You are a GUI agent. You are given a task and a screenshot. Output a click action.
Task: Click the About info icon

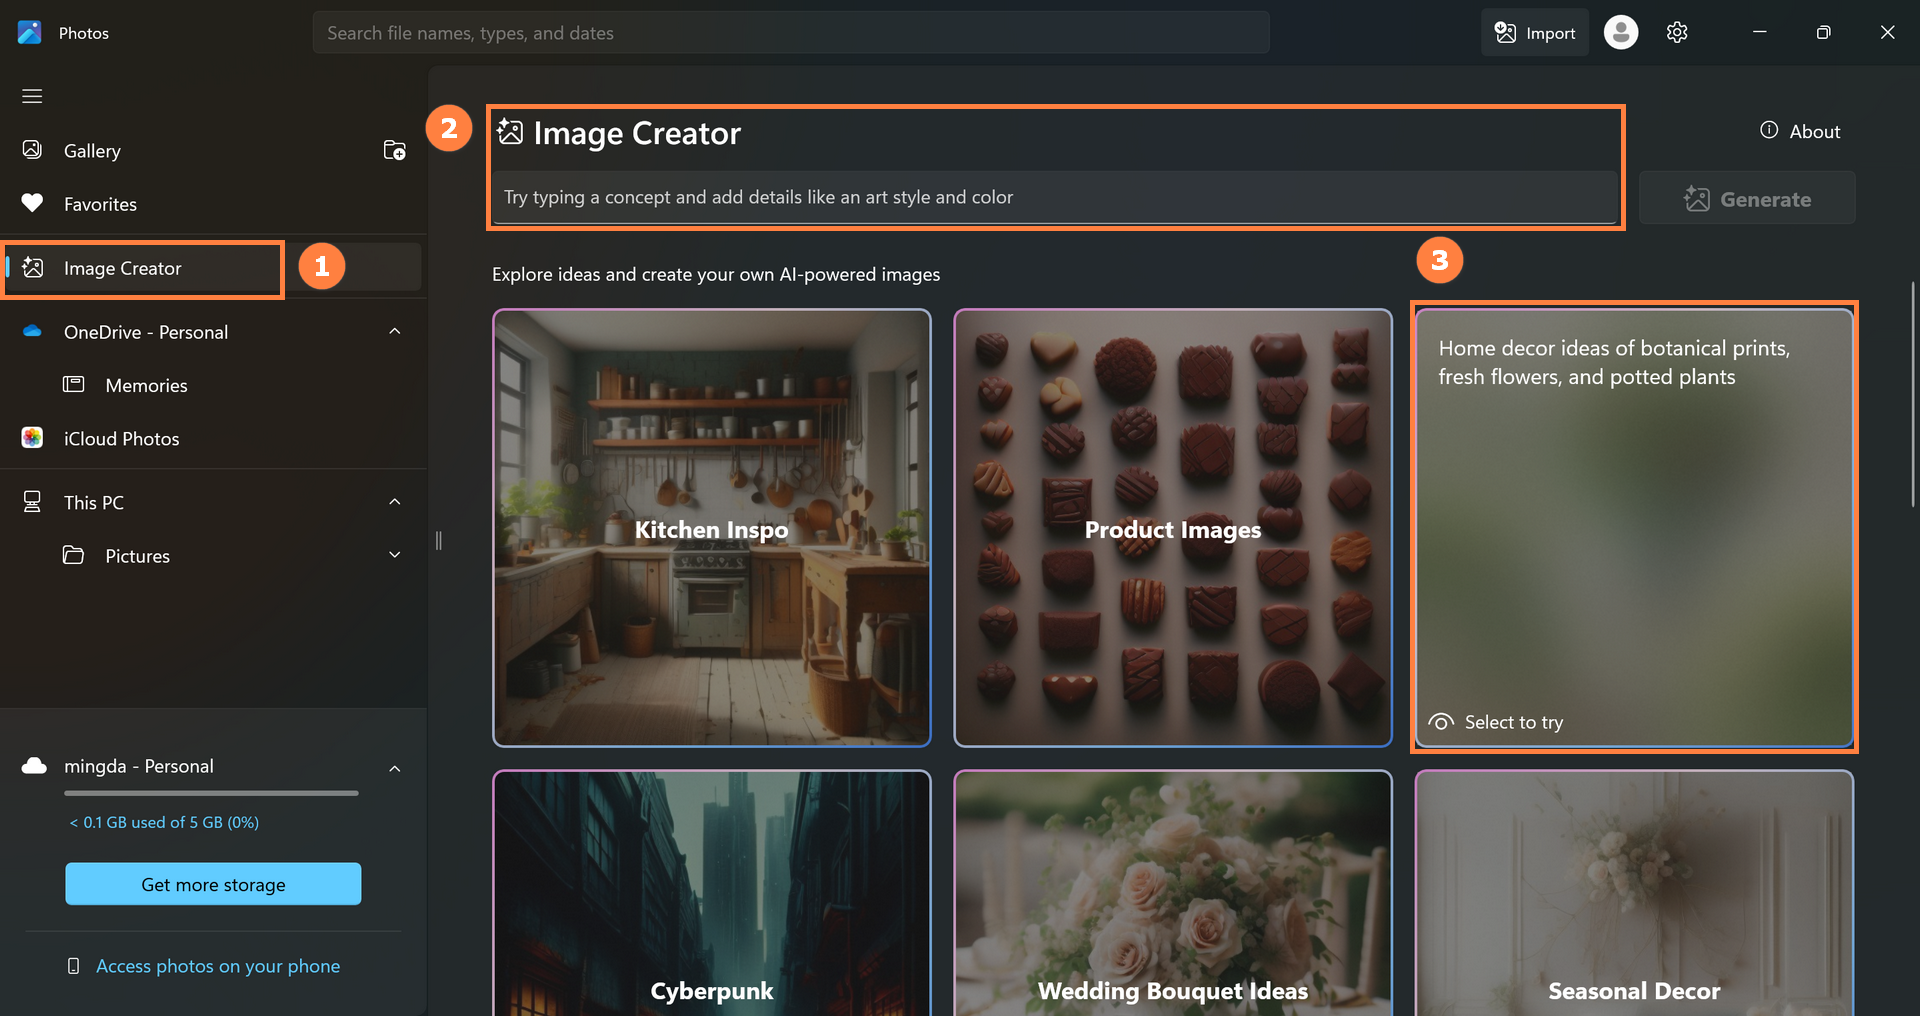point(1769,131)
